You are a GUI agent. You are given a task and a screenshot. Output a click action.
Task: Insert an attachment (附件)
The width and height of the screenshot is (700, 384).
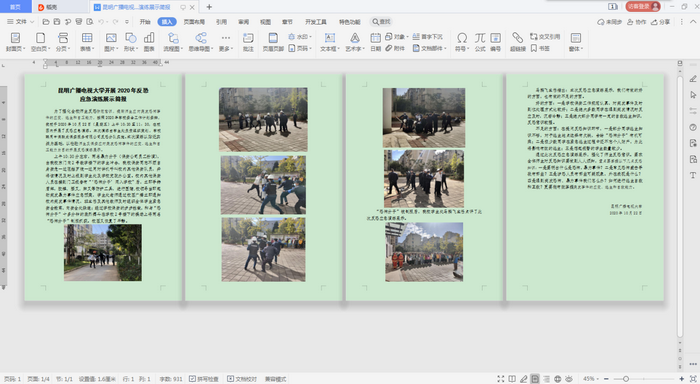tap(395, 48)
